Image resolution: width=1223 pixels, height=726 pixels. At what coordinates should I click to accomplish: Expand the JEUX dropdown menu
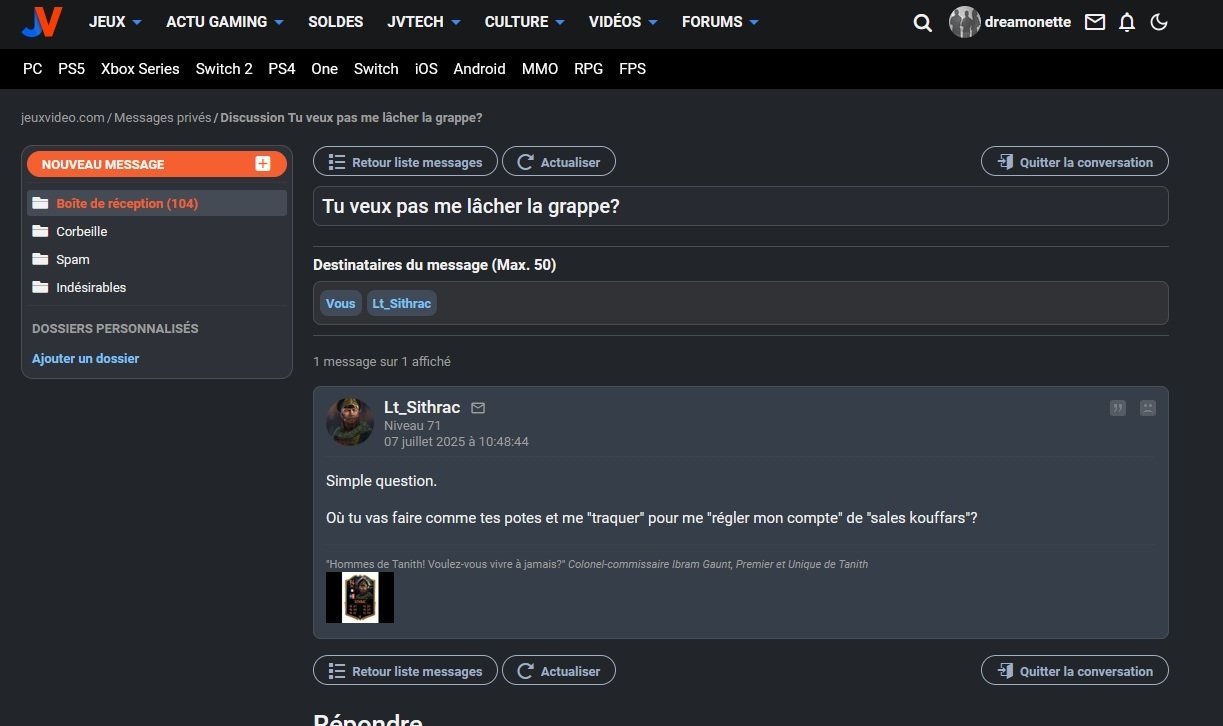click(115, 22)
